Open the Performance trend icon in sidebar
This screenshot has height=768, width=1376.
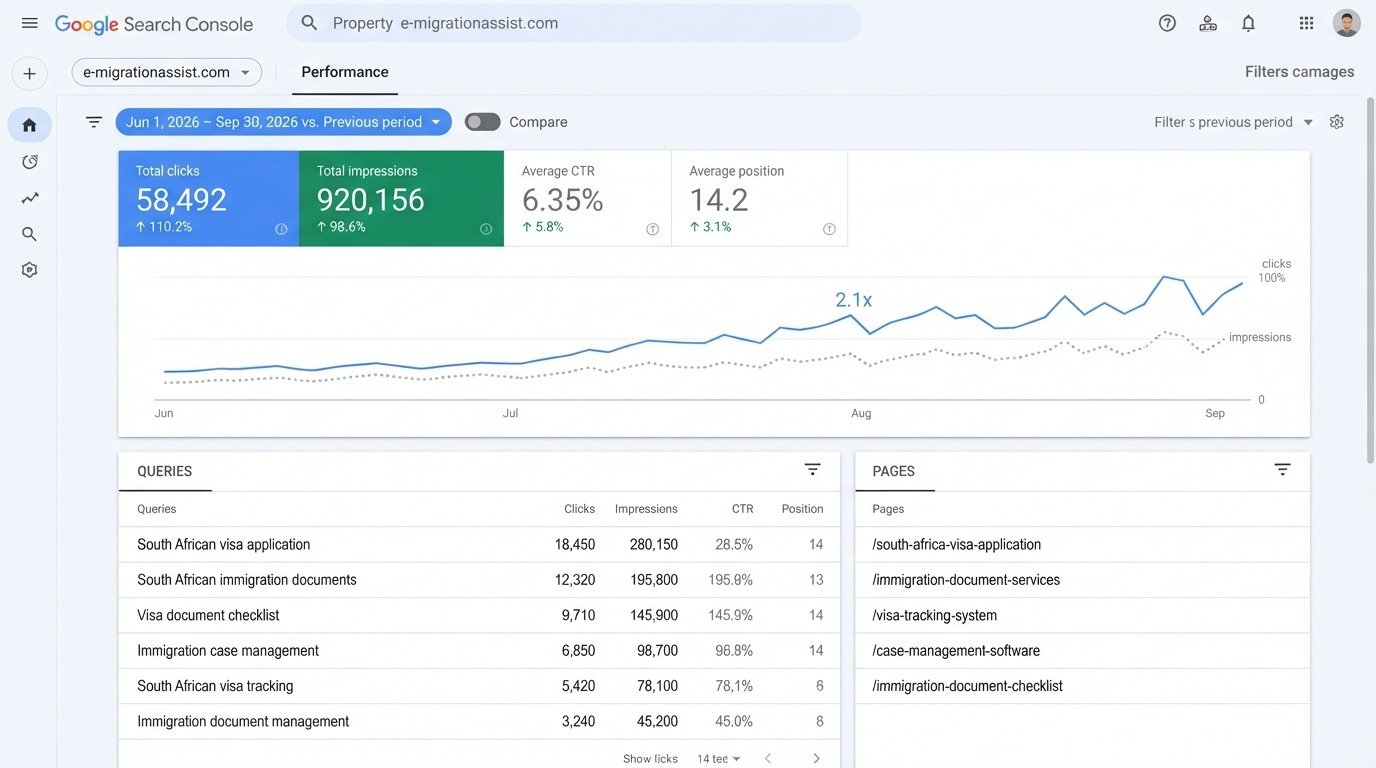pyautogui.click(x=29, y=198)
